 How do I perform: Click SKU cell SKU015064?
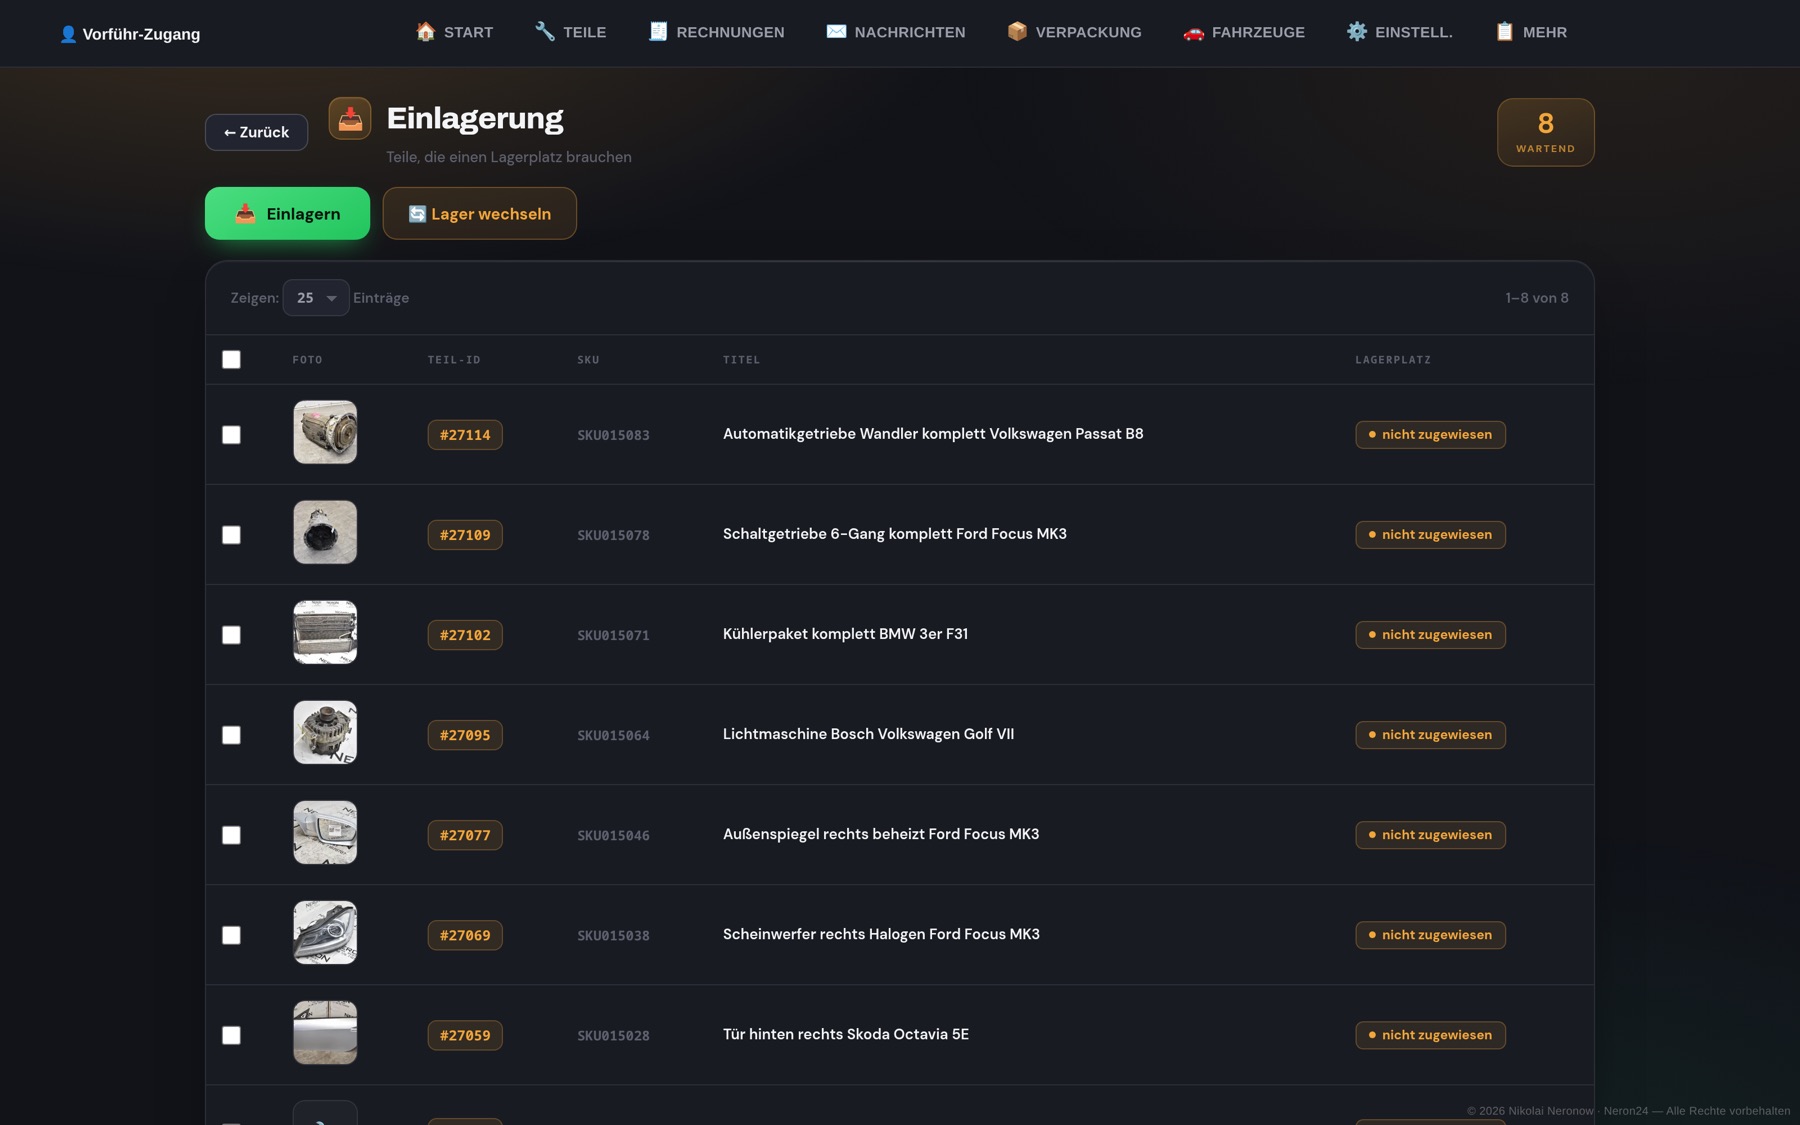click(x=613, y=735)
